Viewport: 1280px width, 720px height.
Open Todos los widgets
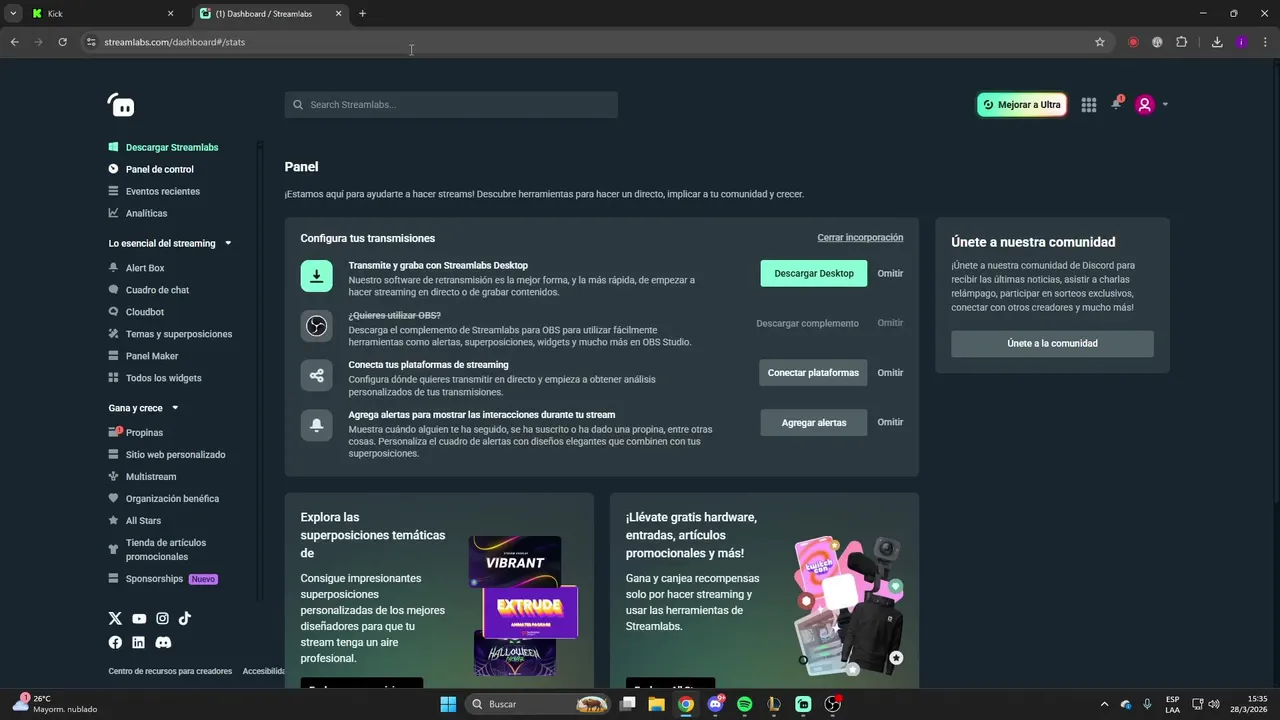(155, 378)
